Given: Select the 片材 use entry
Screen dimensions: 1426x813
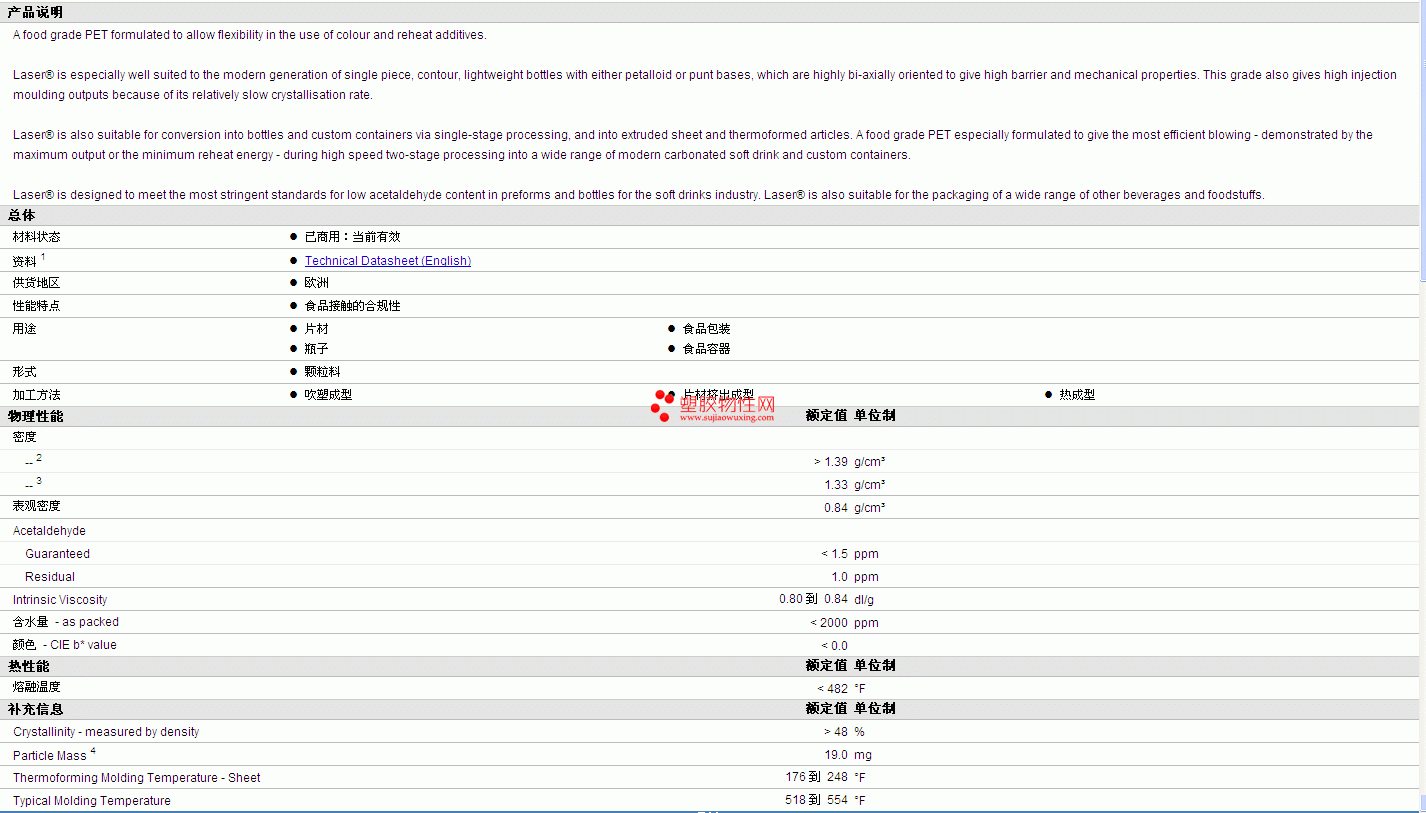Looking at the screenshot, I should [316, 329].
